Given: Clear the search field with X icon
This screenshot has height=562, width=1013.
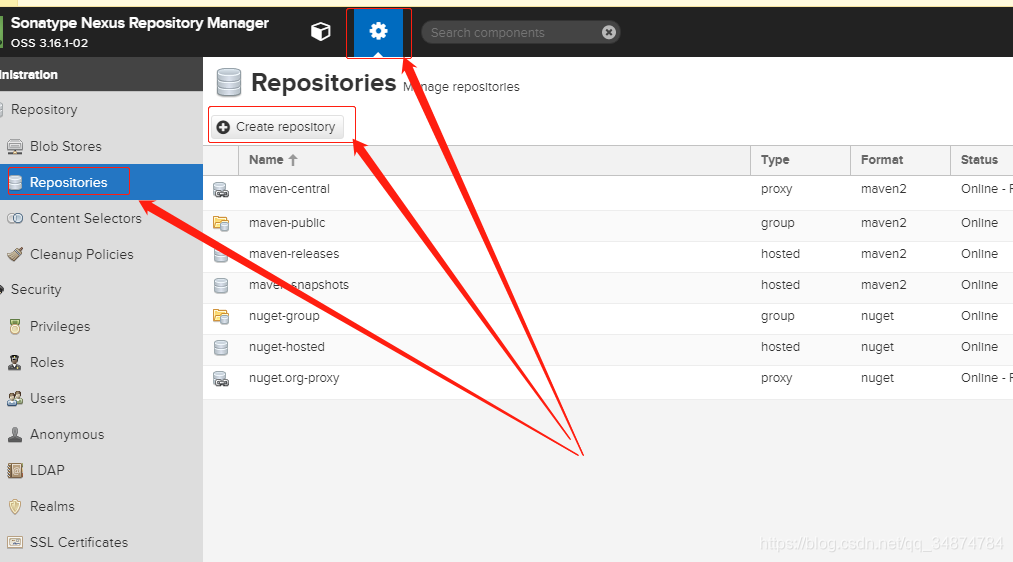Looking at the screenshot, I should (x=609, y=32).
